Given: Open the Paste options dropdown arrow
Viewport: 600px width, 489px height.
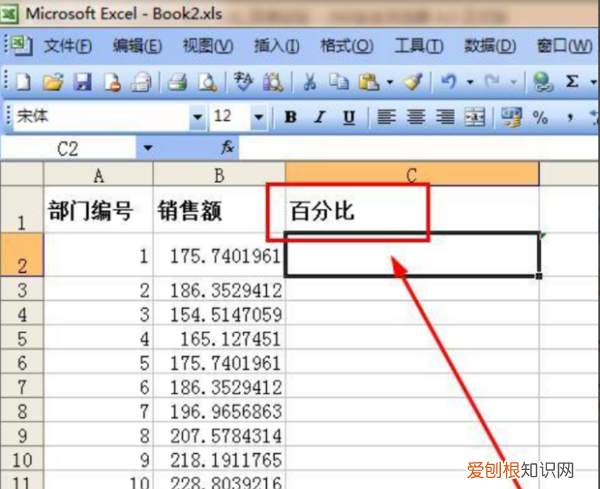Looking at the screenshot, I should [x=390, y=82].
